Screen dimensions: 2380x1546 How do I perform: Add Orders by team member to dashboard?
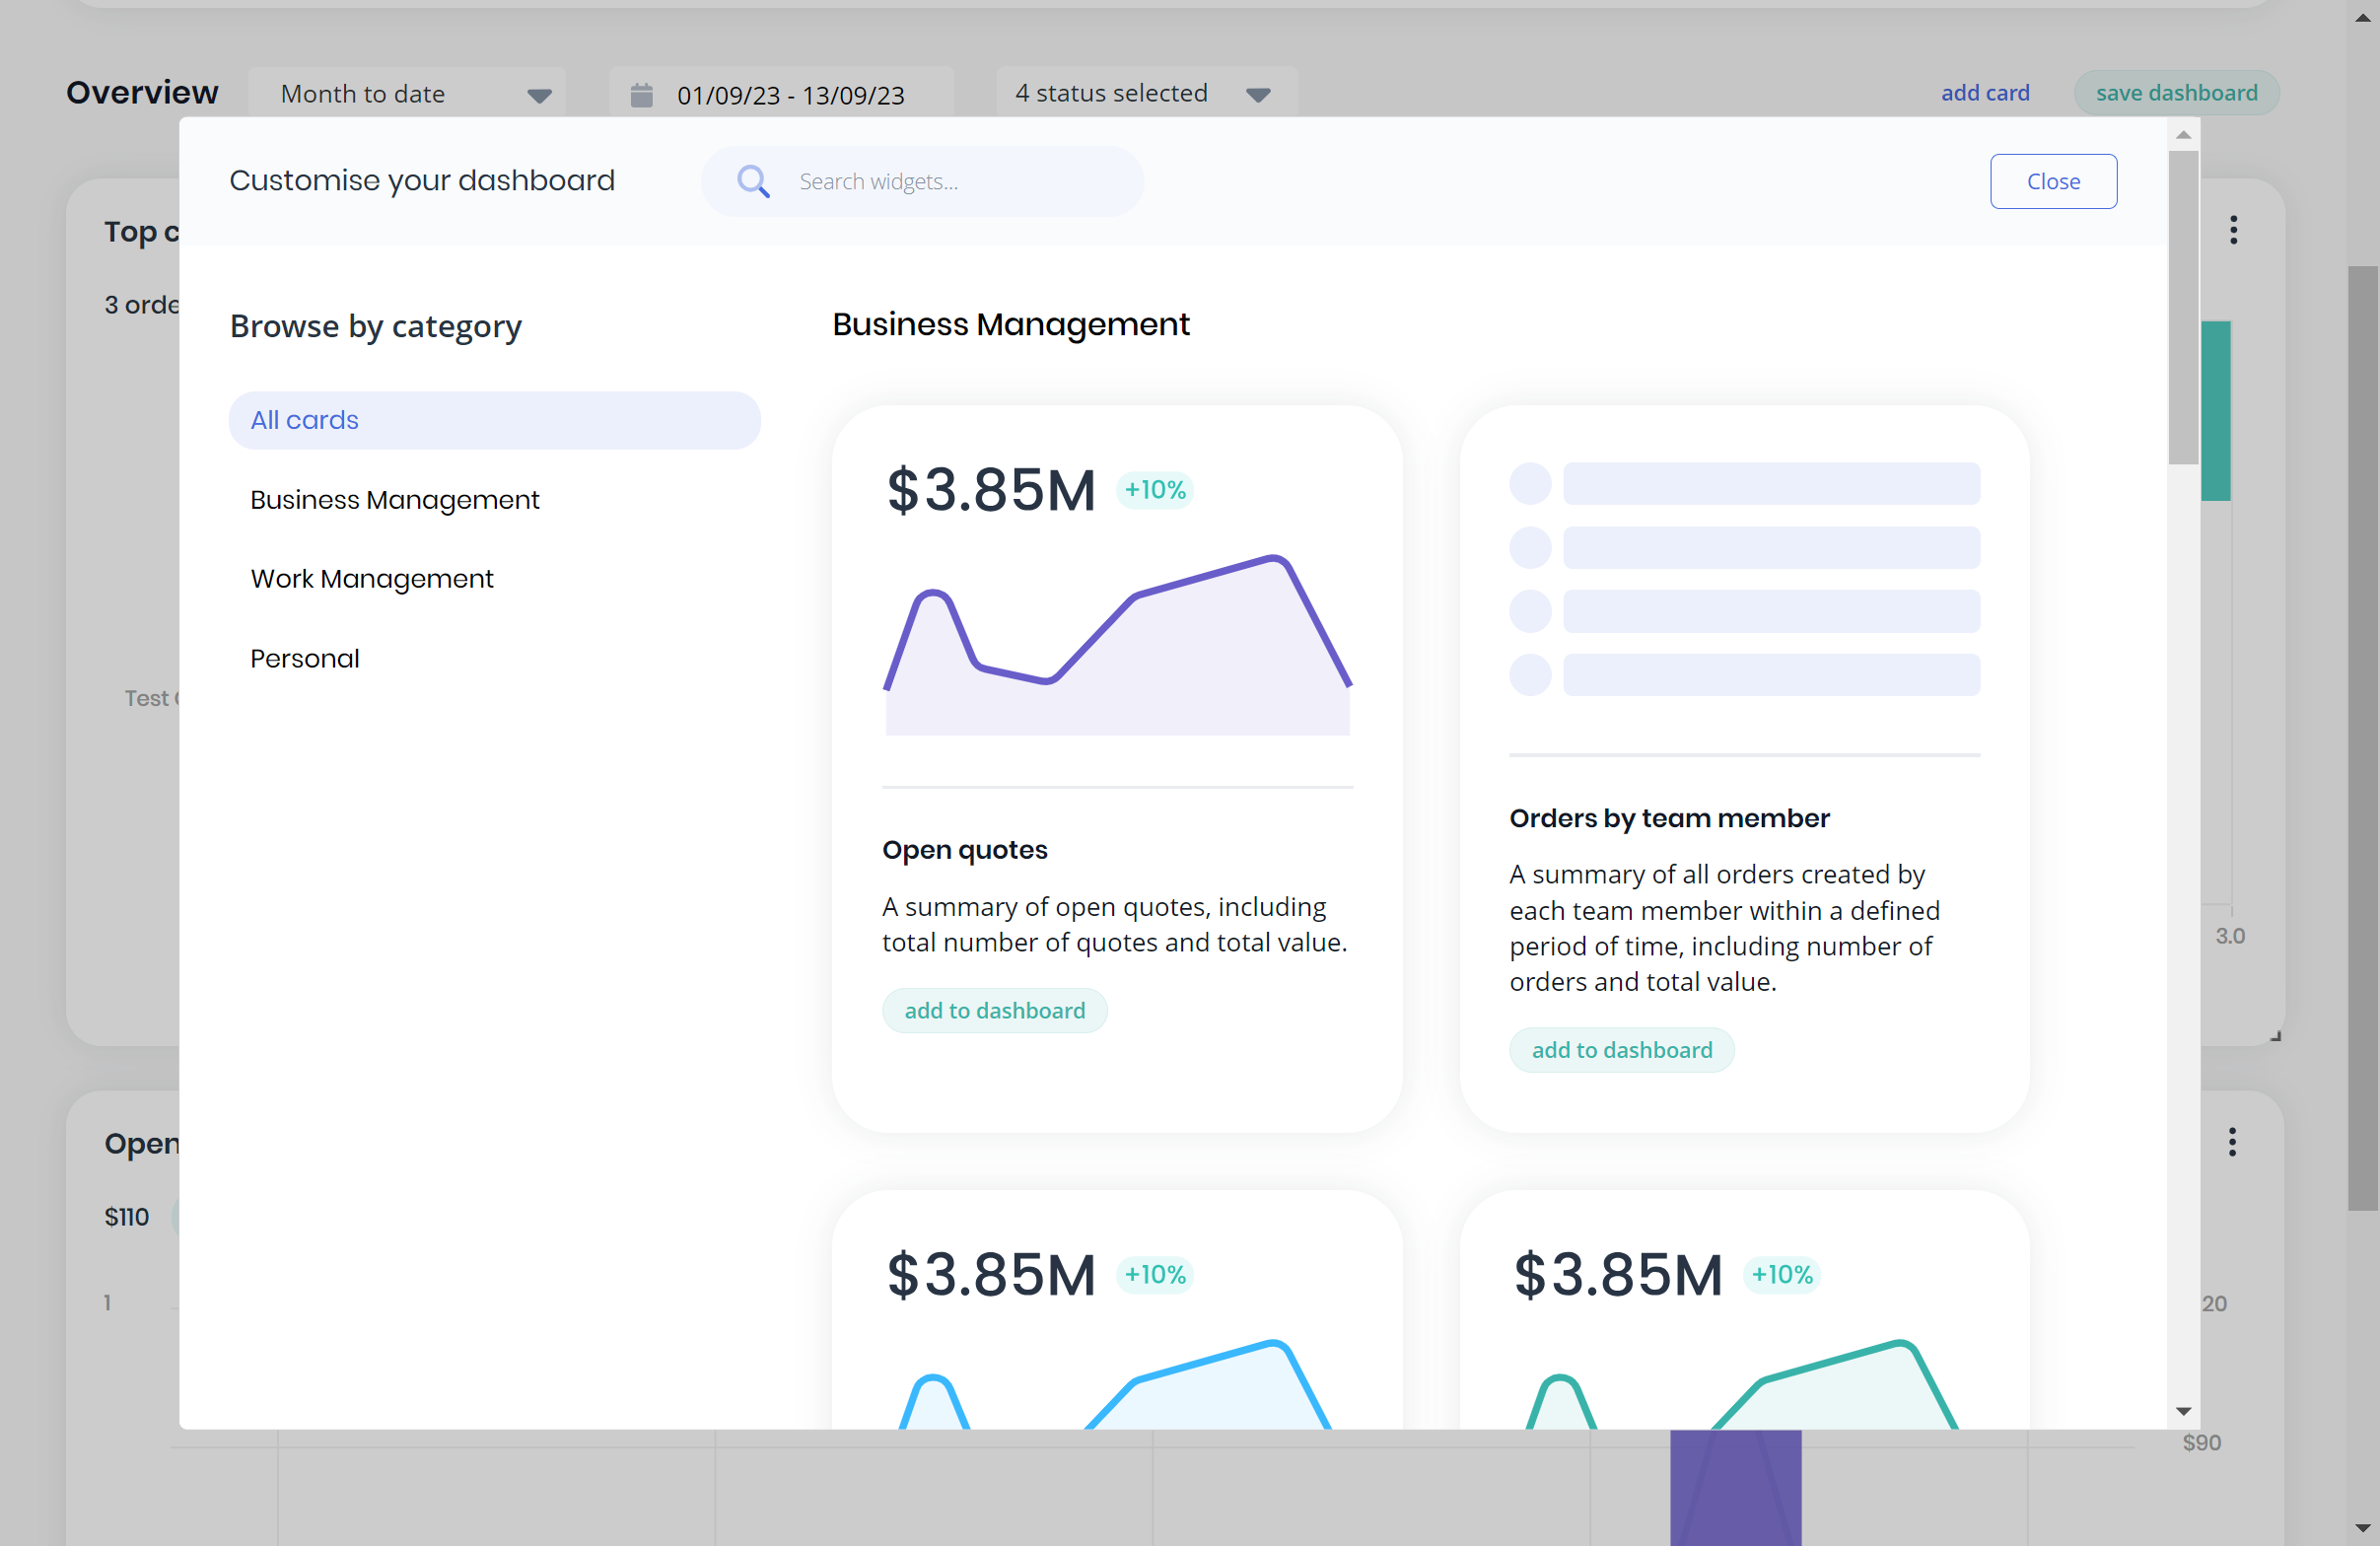click(x=1621, y=1050)
